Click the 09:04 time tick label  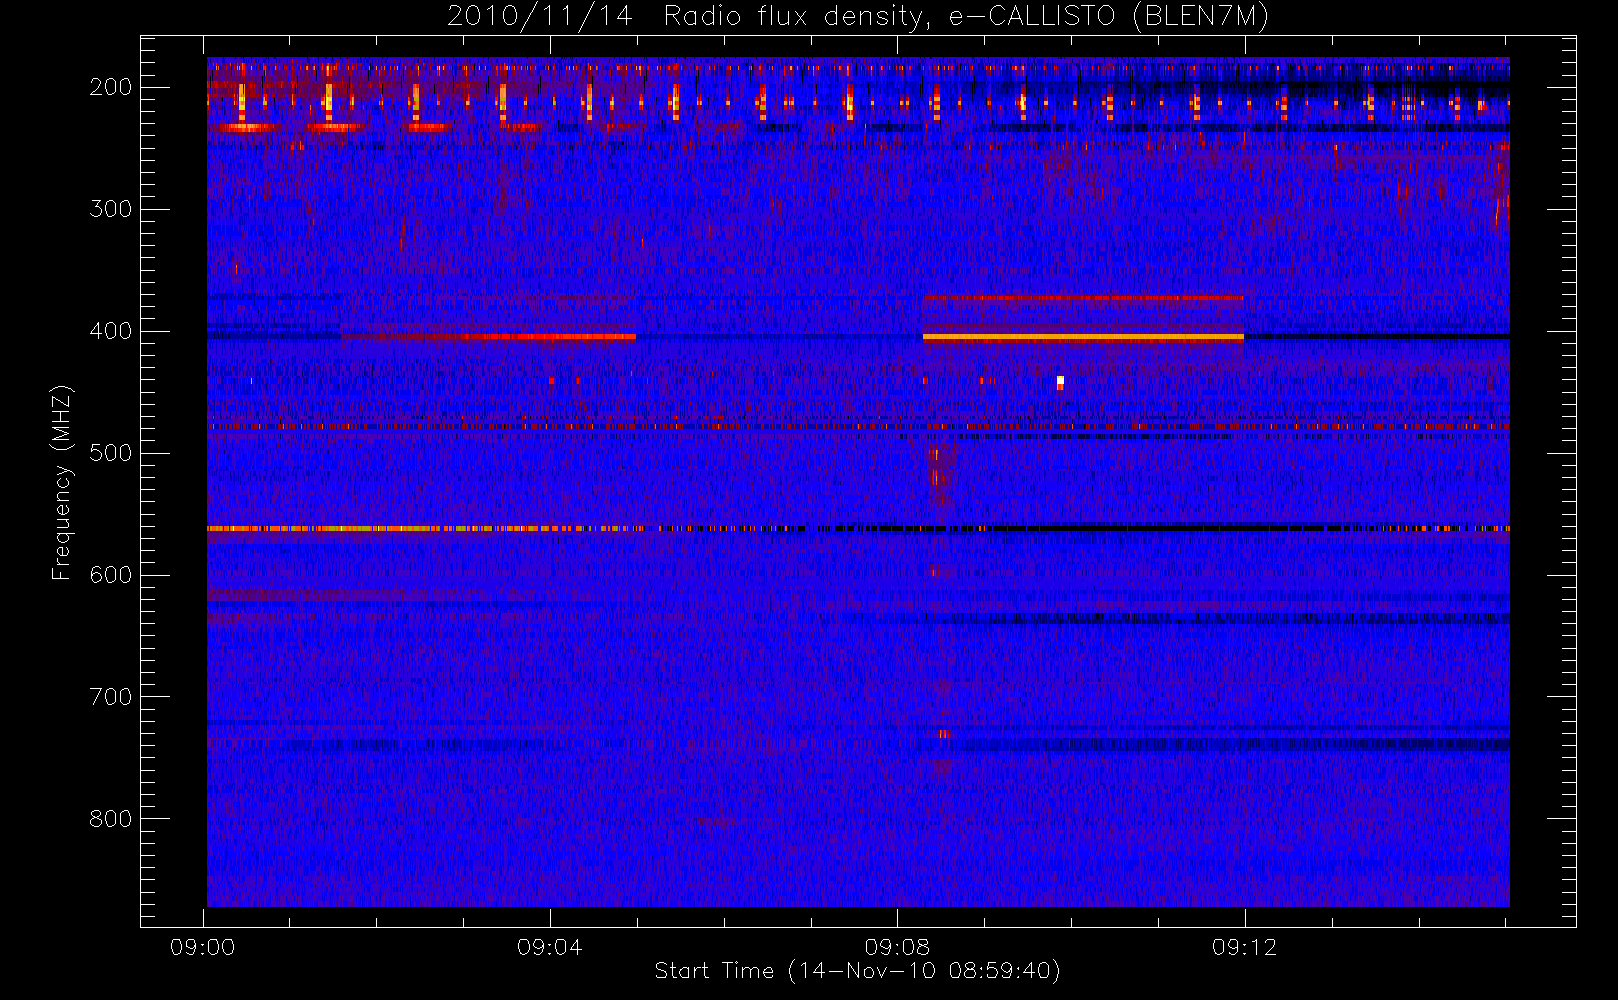pyautogui.click(x=550, y=947)
